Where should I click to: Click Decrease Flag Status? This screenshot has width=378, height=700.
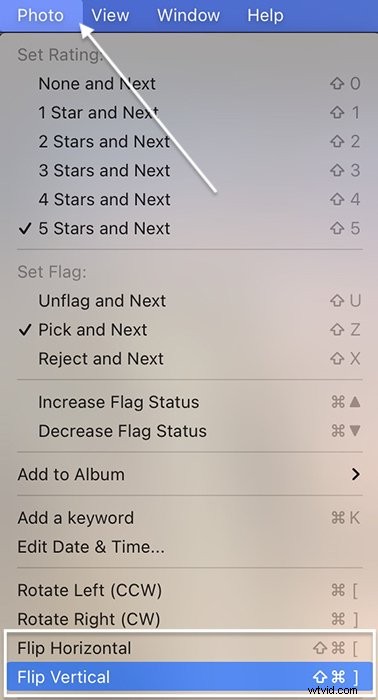189,431
